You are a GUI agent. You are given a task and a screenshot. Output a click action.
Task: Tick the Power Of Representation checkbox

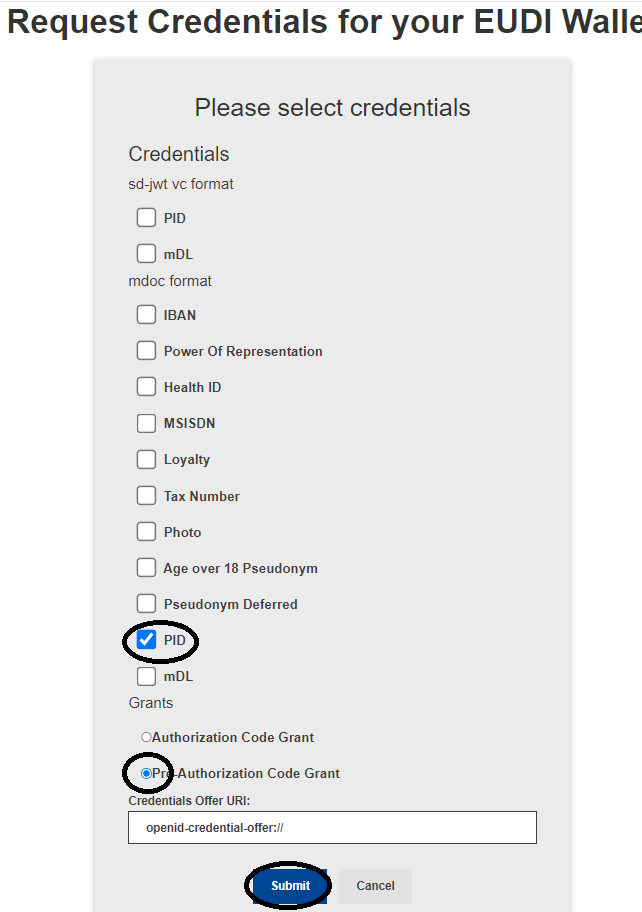pos(147,351)
